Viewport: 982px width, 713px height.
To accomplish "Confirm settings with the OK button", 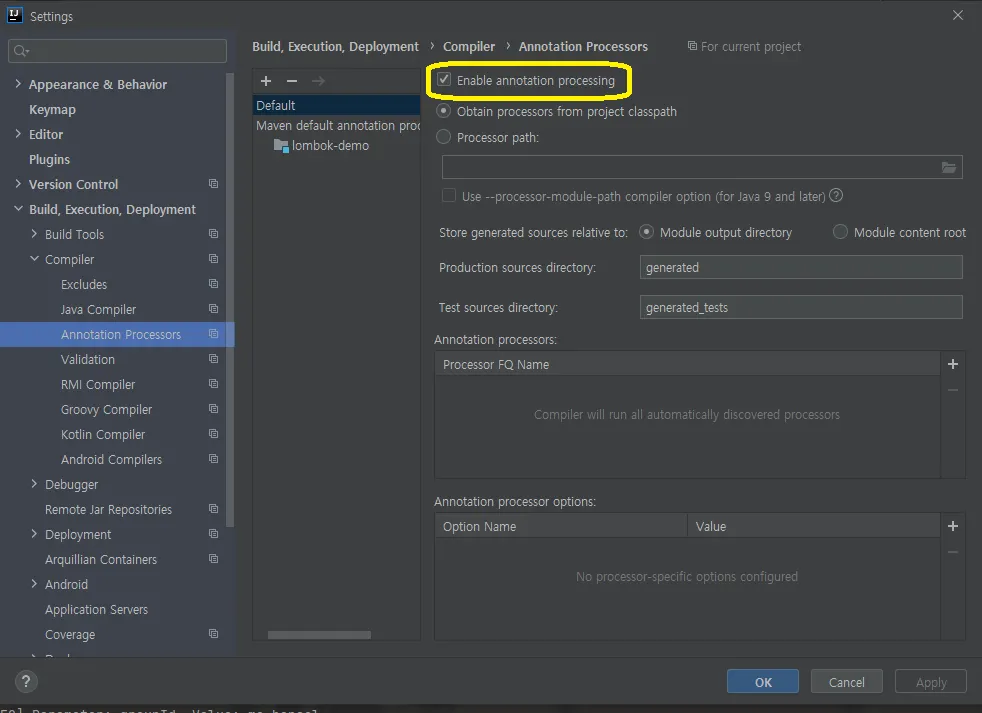I will [763, 682].
